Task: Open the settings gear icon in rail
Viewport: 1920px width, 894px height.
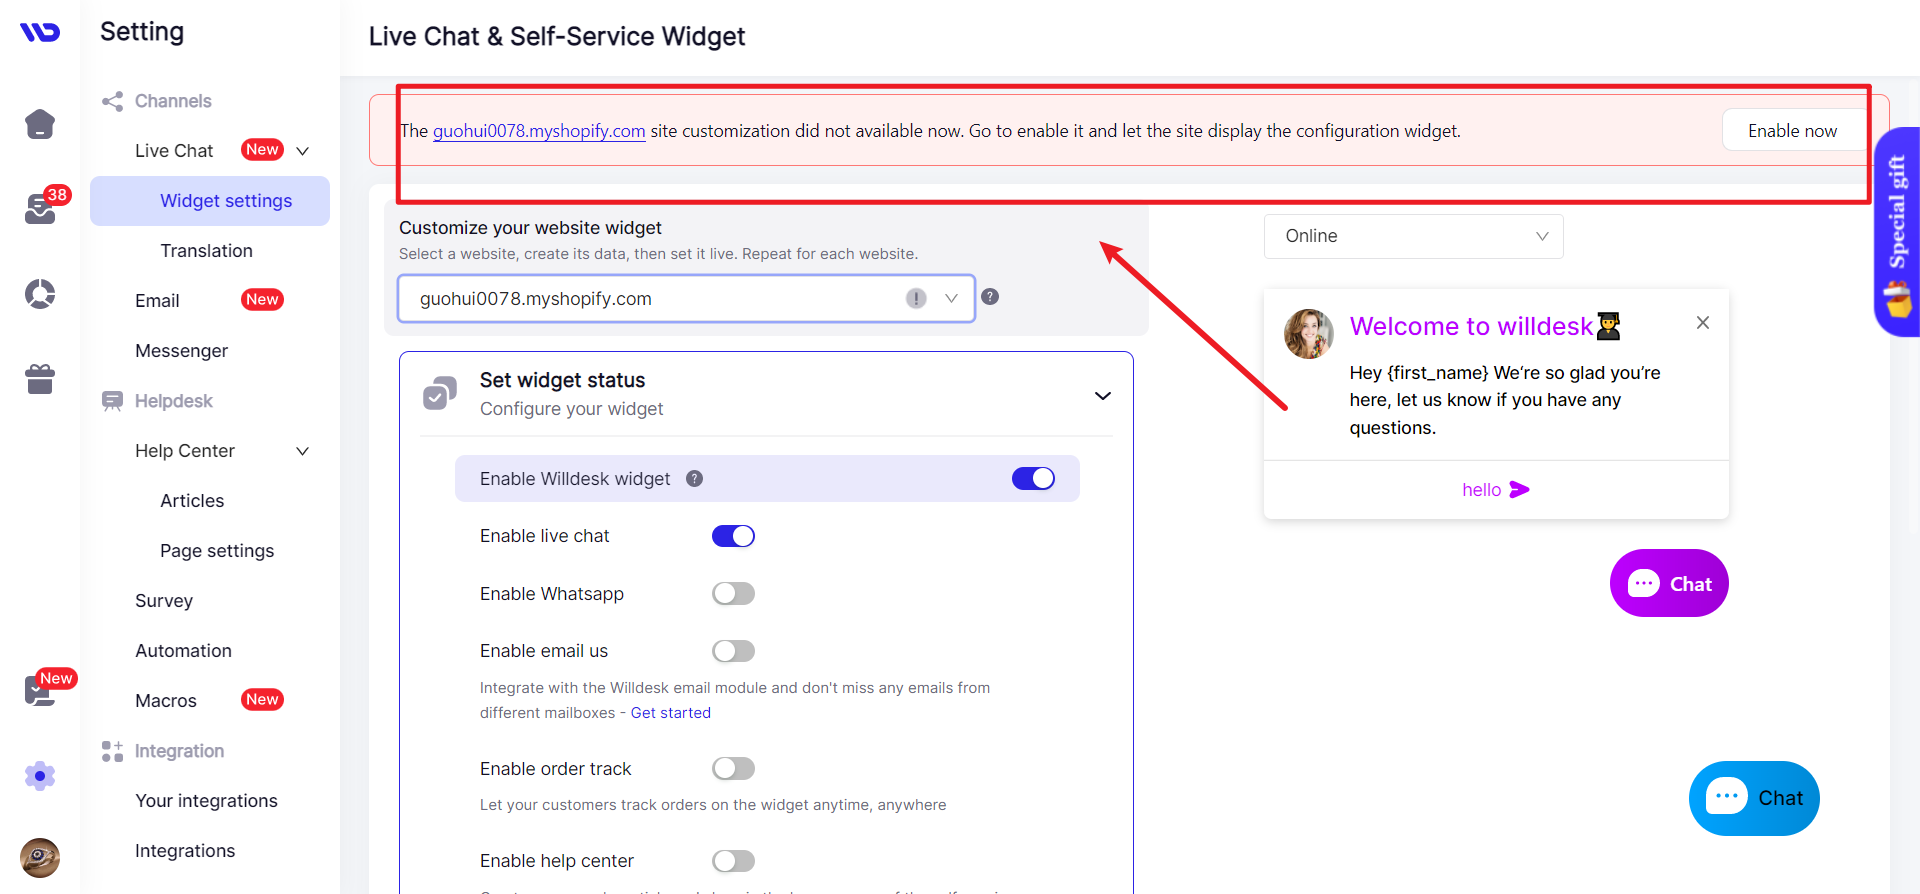Action: (x=40, y=776)
